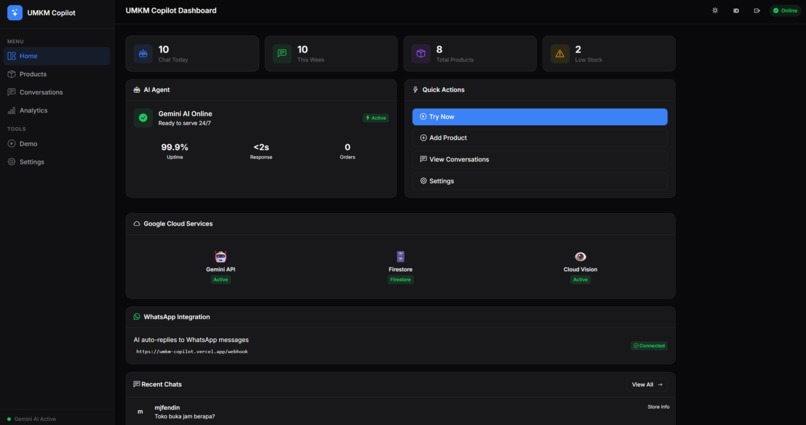The height and width of the screenshot is (425, 806).
Task: Click the 2 Low Stock card
Action: coord(609,53)
